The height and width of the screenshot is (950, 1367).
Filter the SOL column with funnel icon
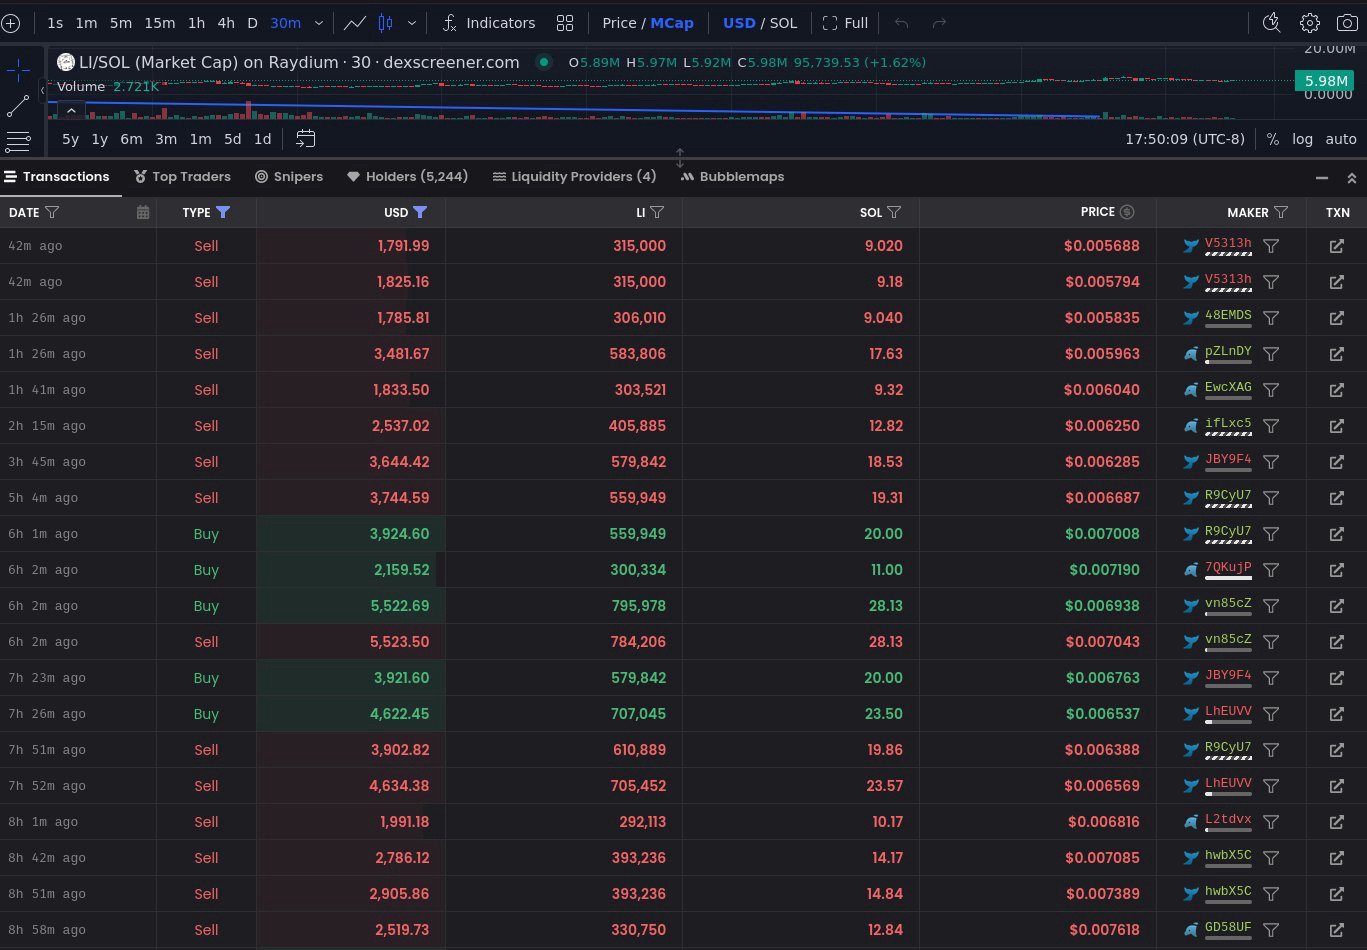[894, 212]
